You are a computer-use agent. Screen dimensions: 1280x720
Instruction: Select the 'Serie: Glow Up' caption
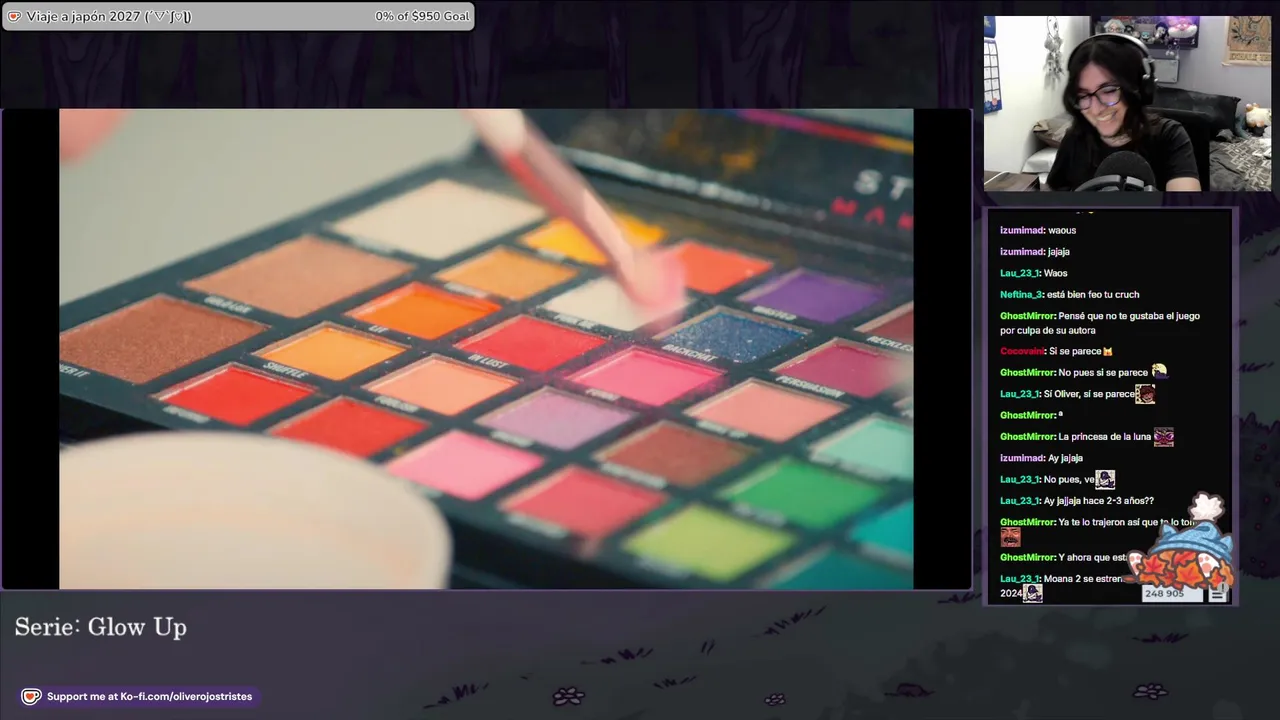(100, 627)
